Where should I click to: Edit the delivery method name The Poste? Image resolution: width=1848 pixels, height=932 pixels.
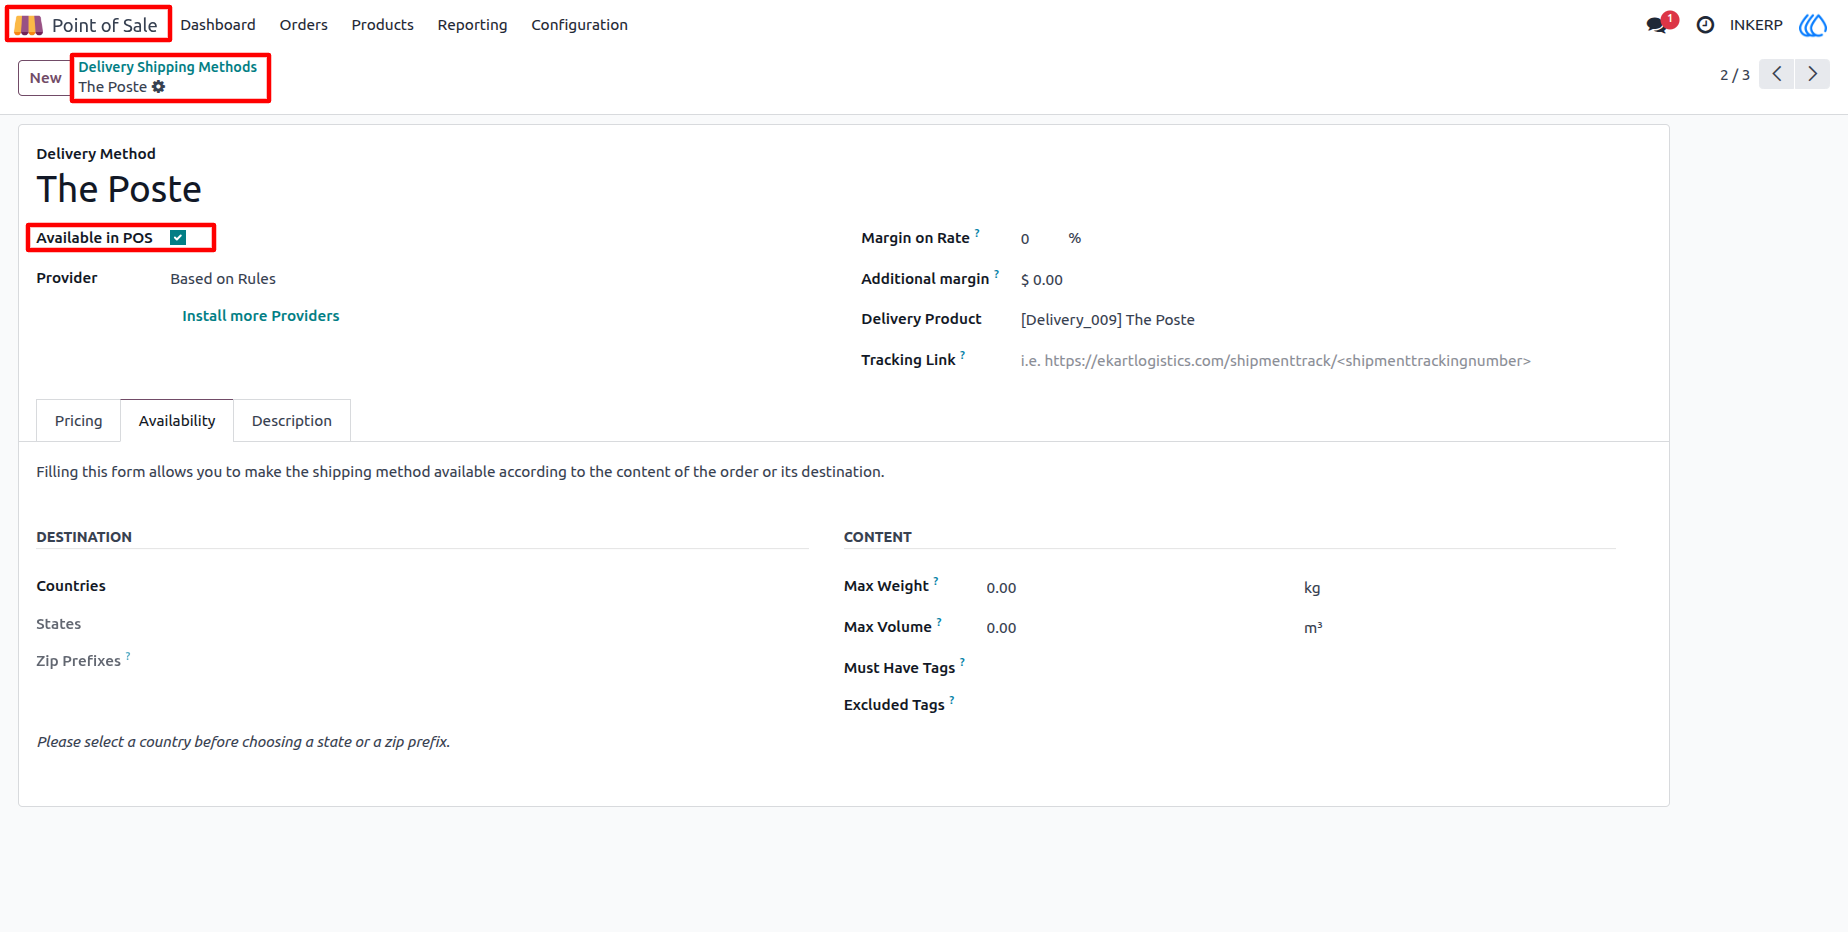pos(119,190)
